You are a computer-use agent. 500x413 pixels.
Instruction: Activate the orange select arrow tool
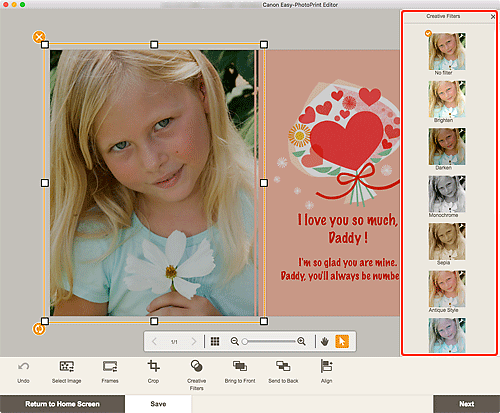point(342,341)
